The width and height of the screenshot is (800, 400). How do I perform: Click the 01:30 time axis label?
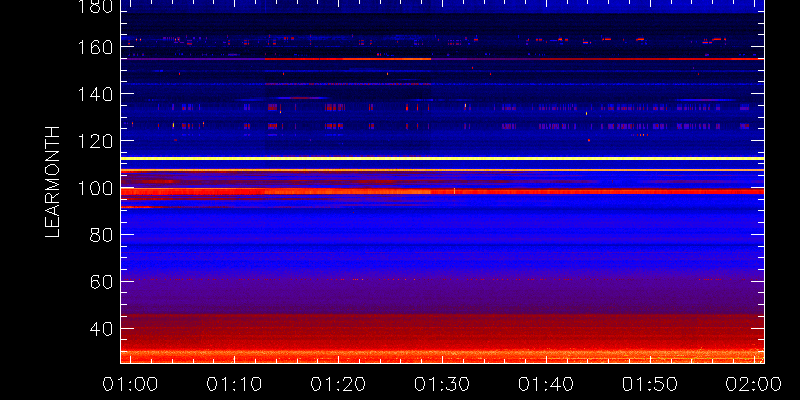(442, 384)
